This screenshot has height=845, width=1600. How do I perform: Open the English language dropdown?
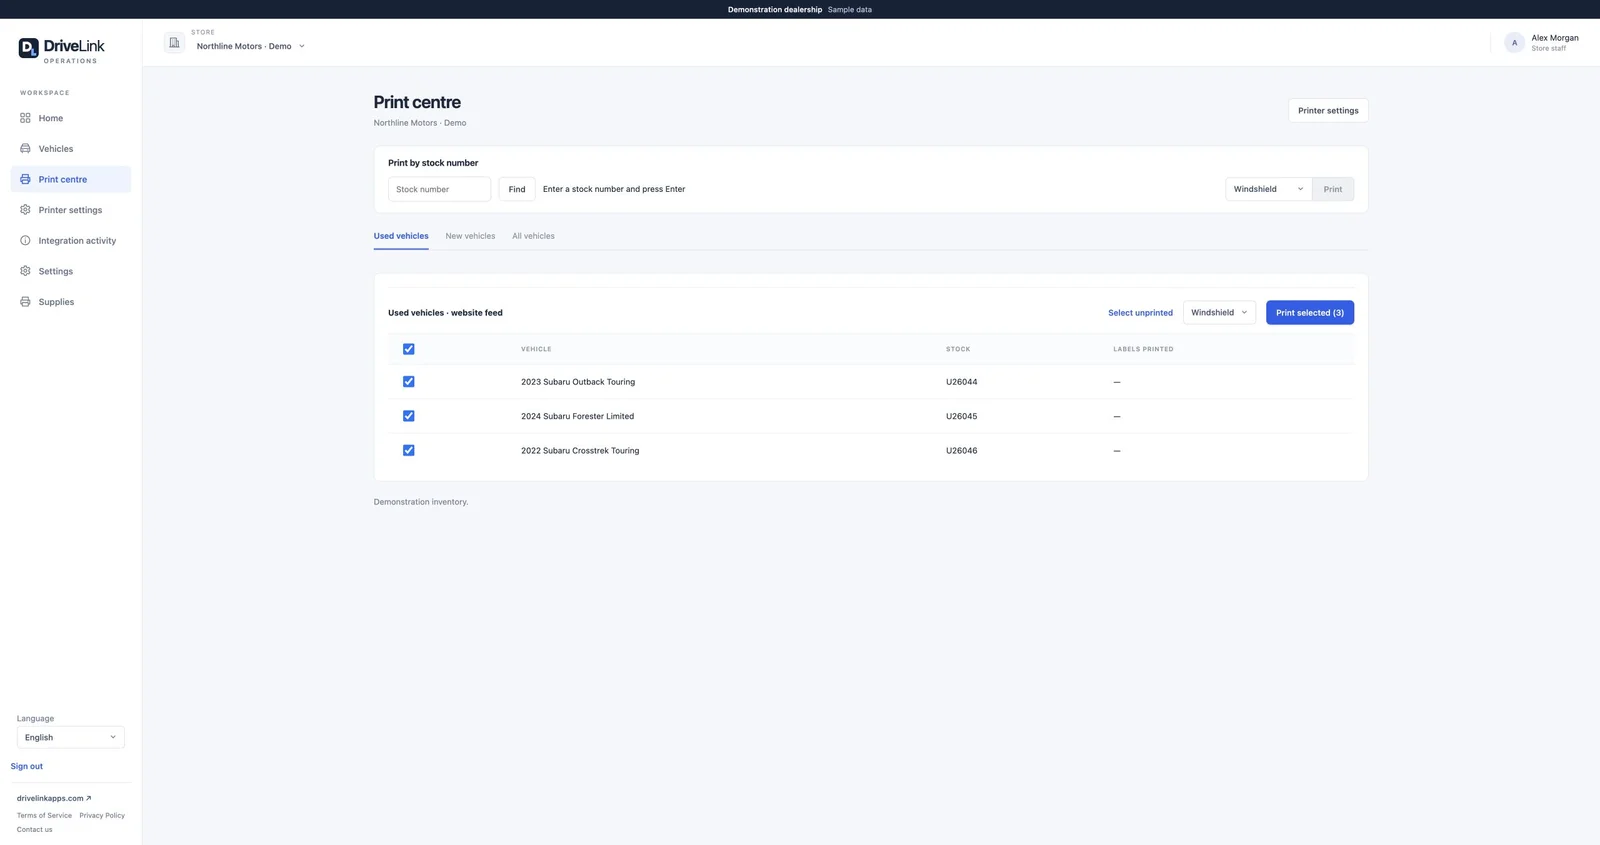pyautogui.click(x=70, y=737)
